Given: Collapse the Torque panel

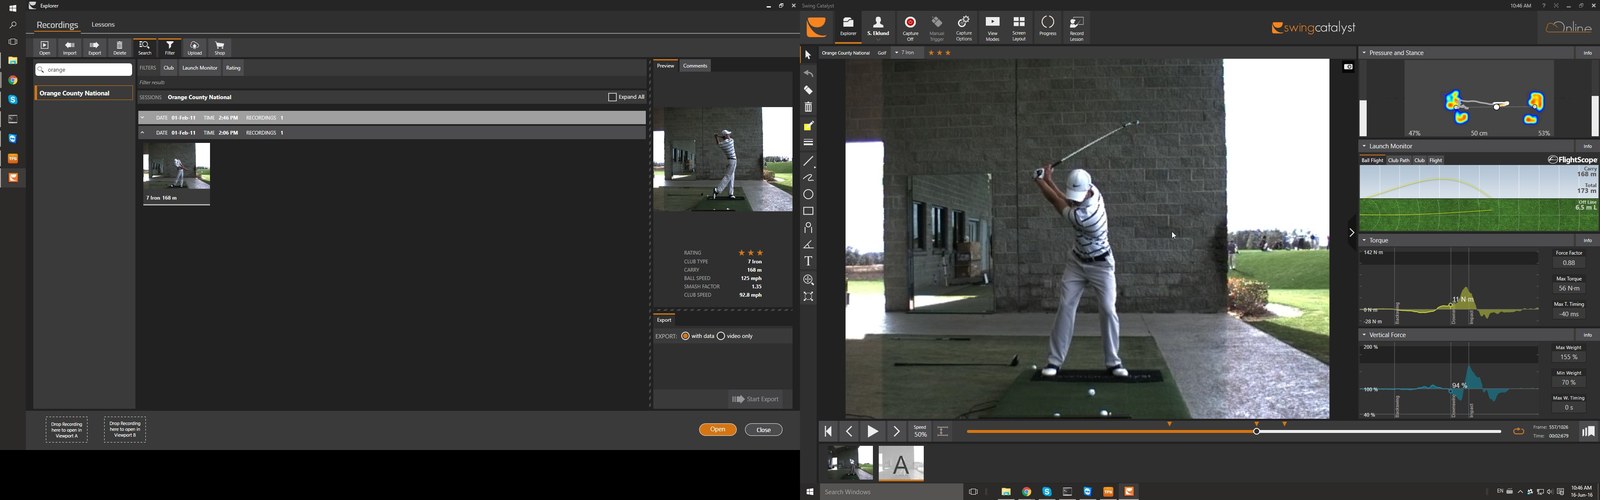Looking at the screenshot, I should (x=1364, y=241).
